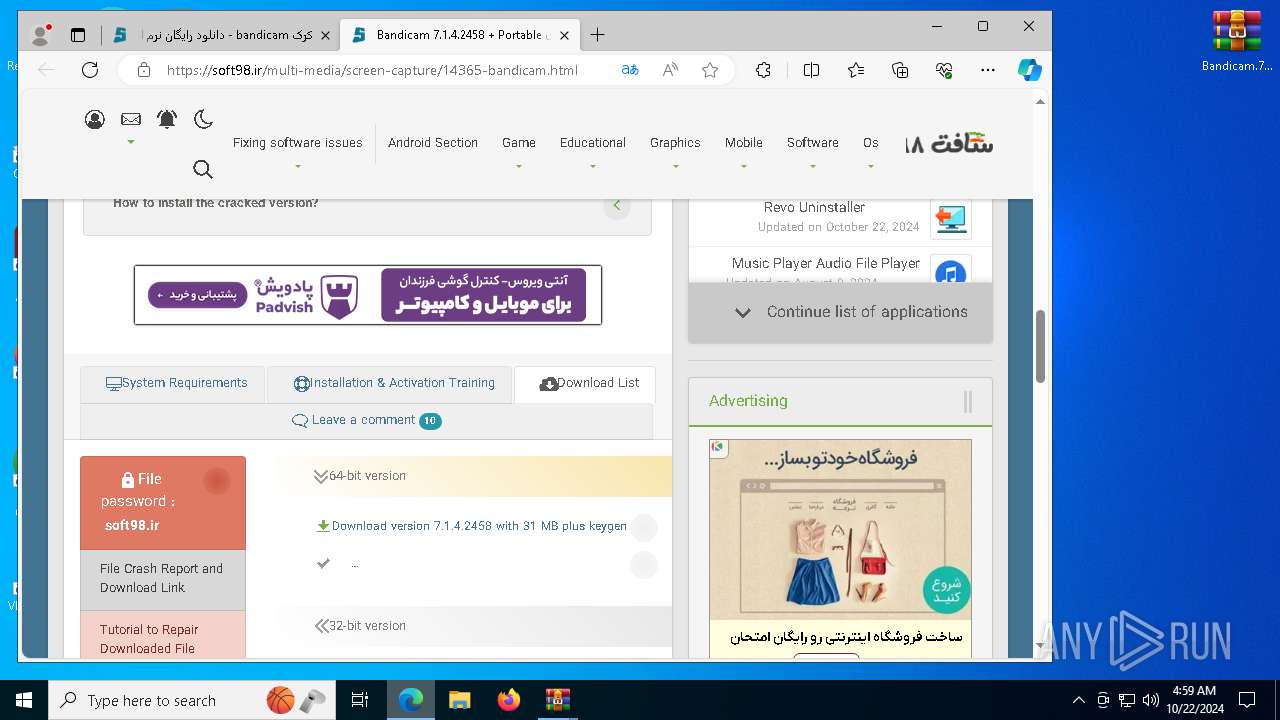
Task: Open user account icon on site
Action: (95, 120)
